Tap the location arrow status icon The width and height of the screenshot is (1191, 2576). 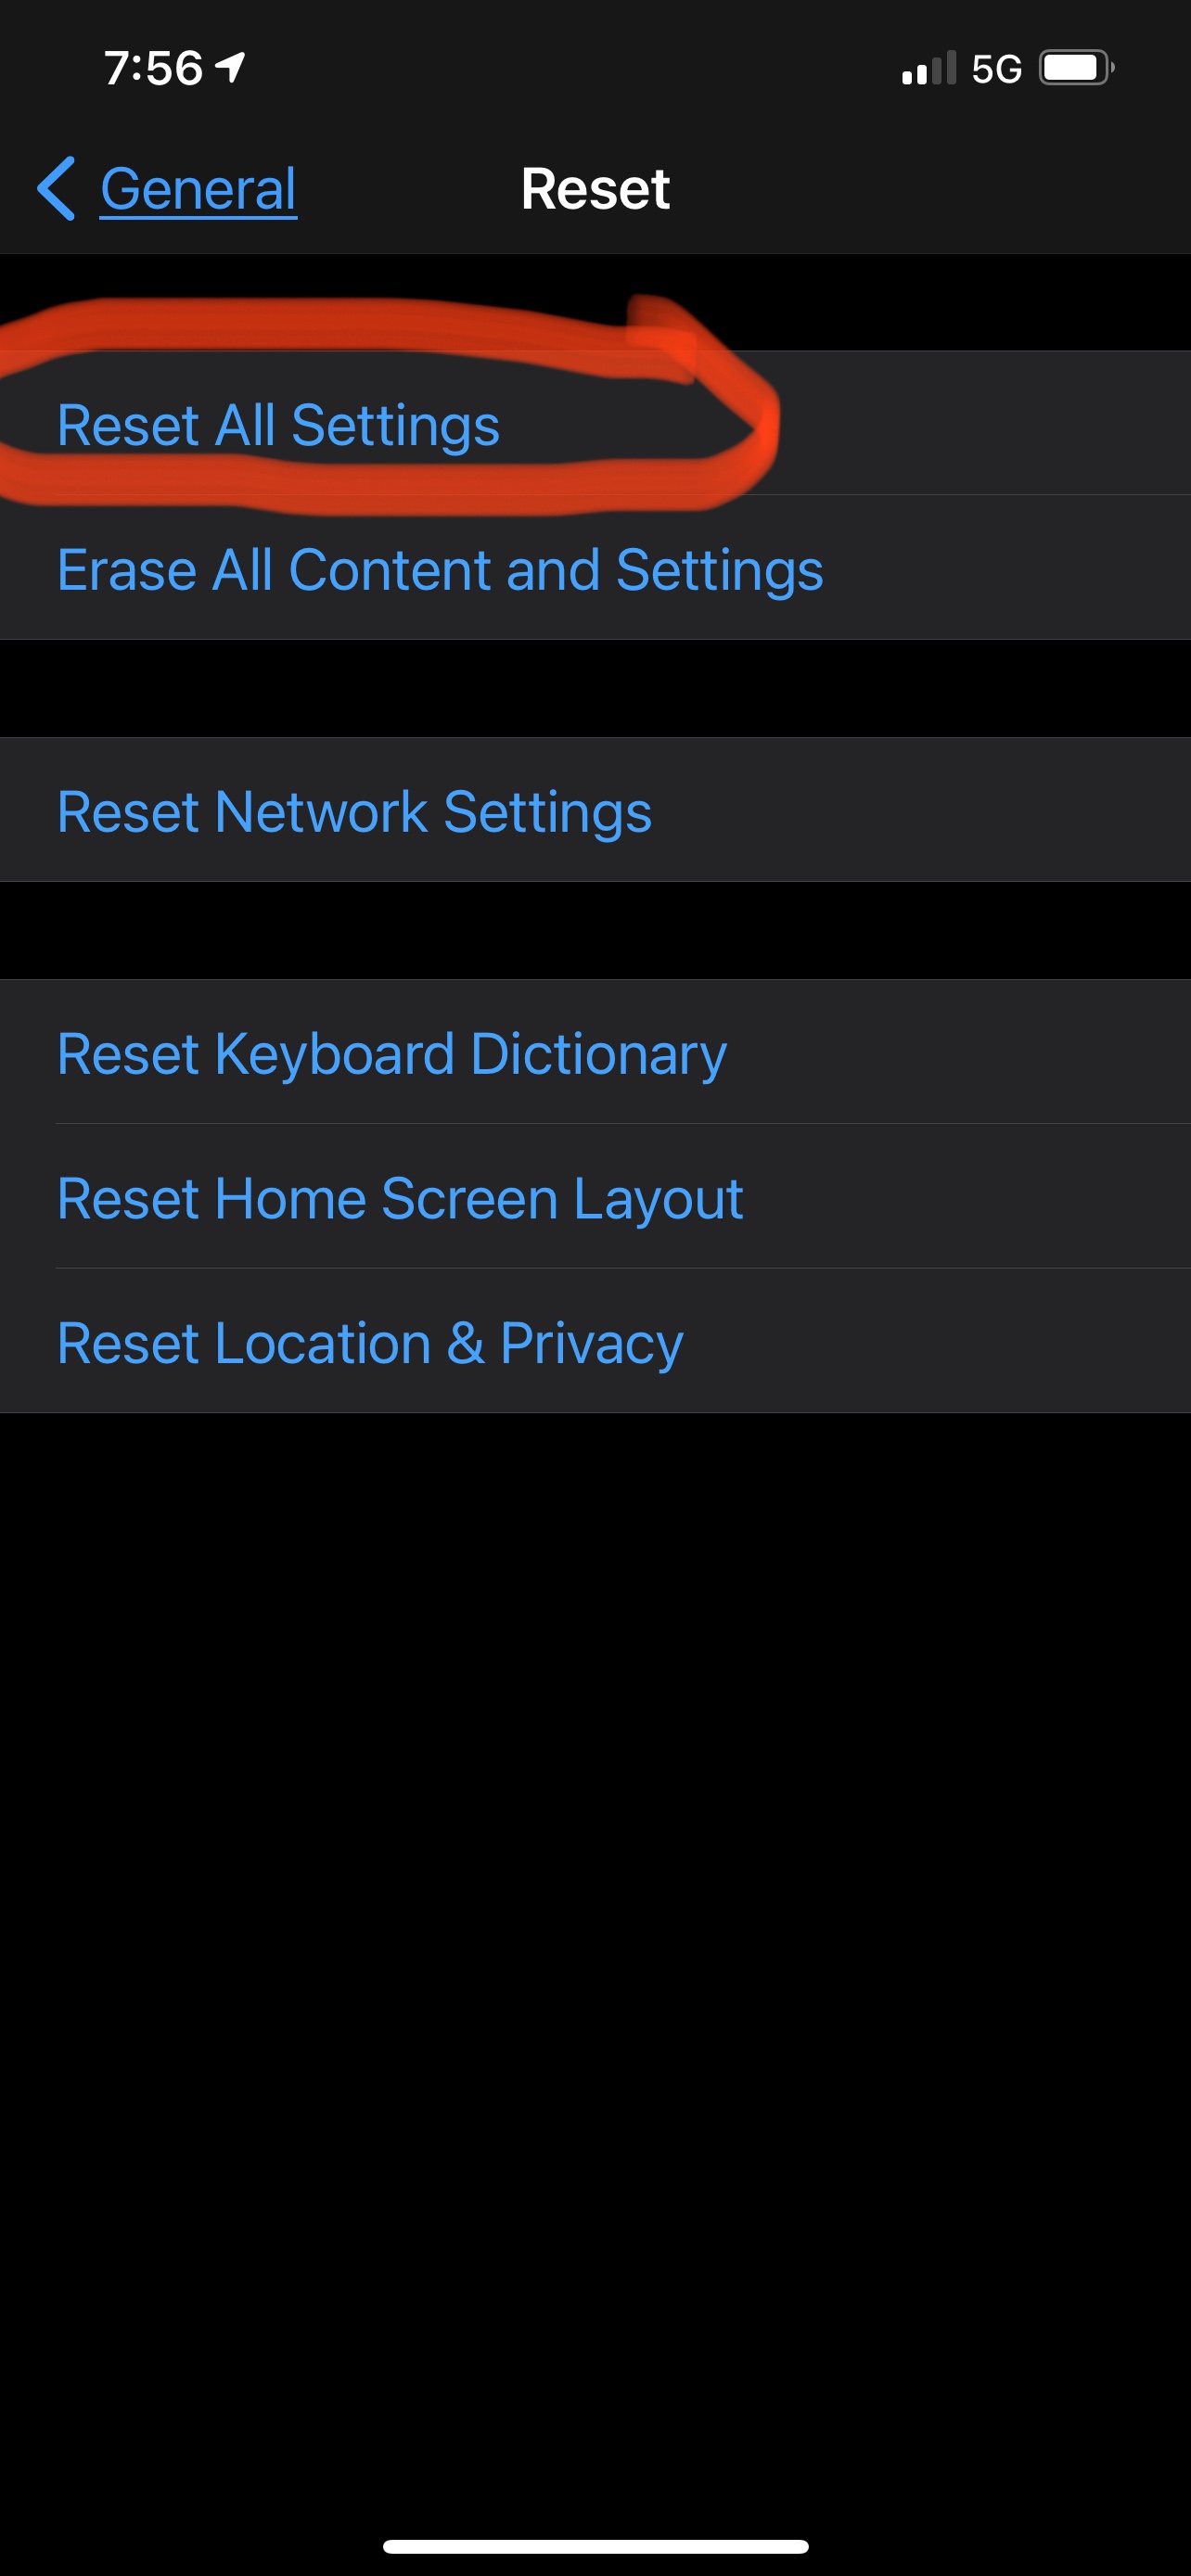pyautogui.click(x=230, y=68)
